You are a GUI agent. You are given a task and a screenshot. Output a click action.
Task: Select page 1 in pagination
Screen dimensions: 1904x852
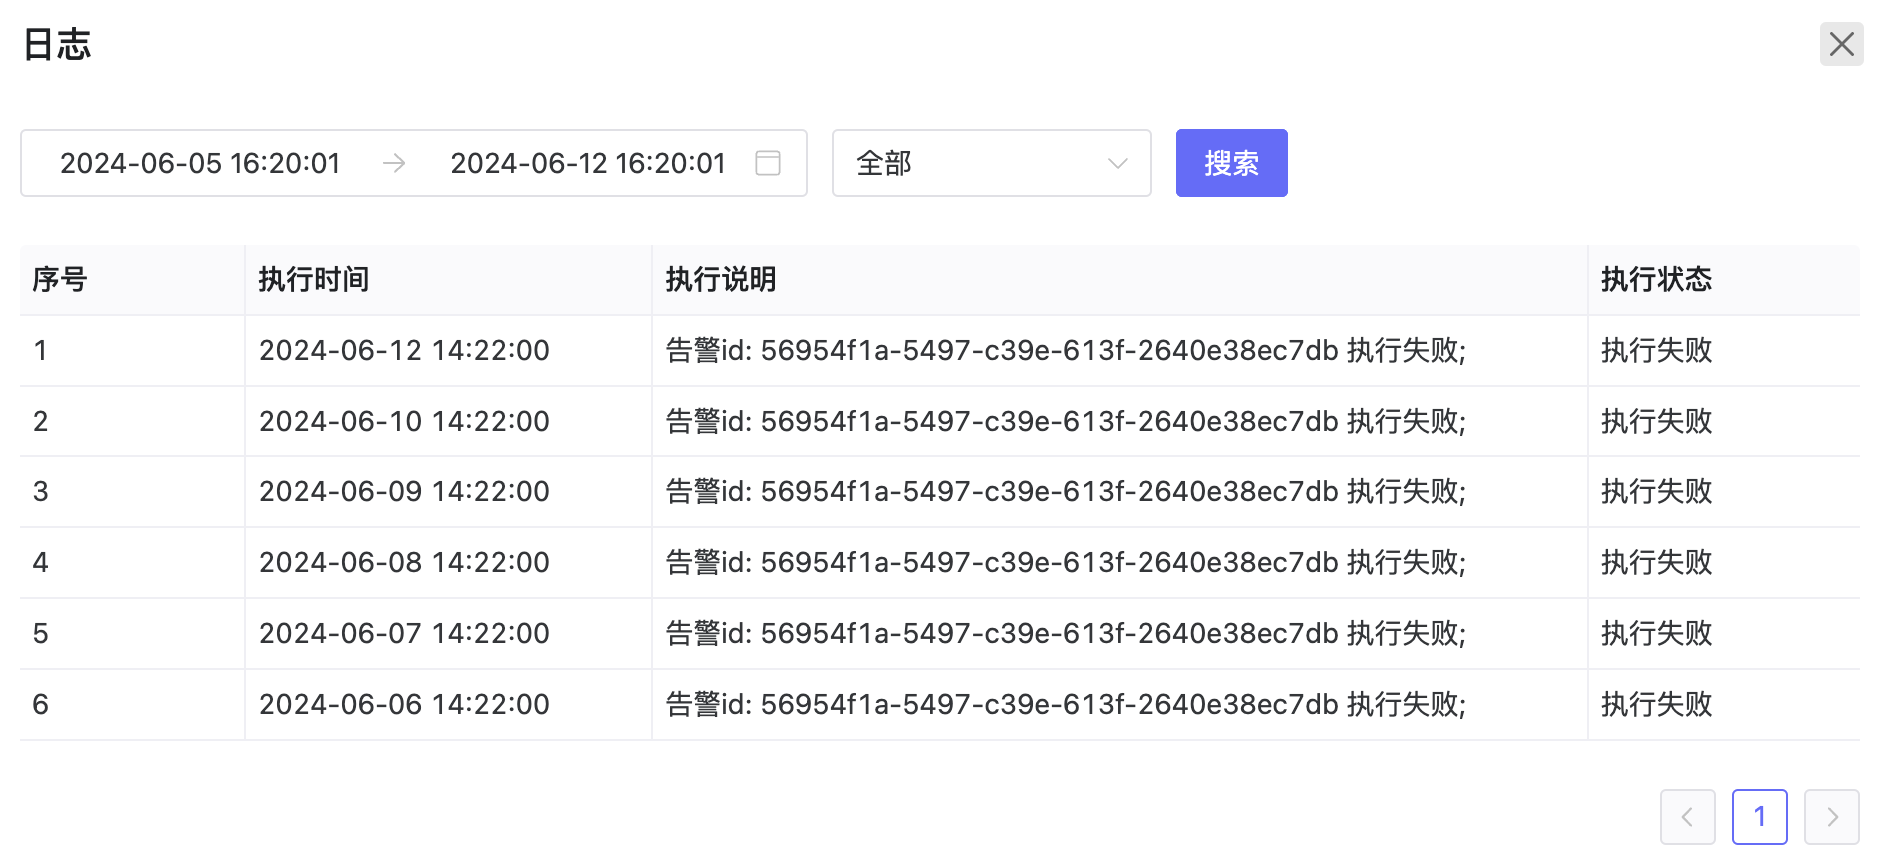pos(1759,817)
